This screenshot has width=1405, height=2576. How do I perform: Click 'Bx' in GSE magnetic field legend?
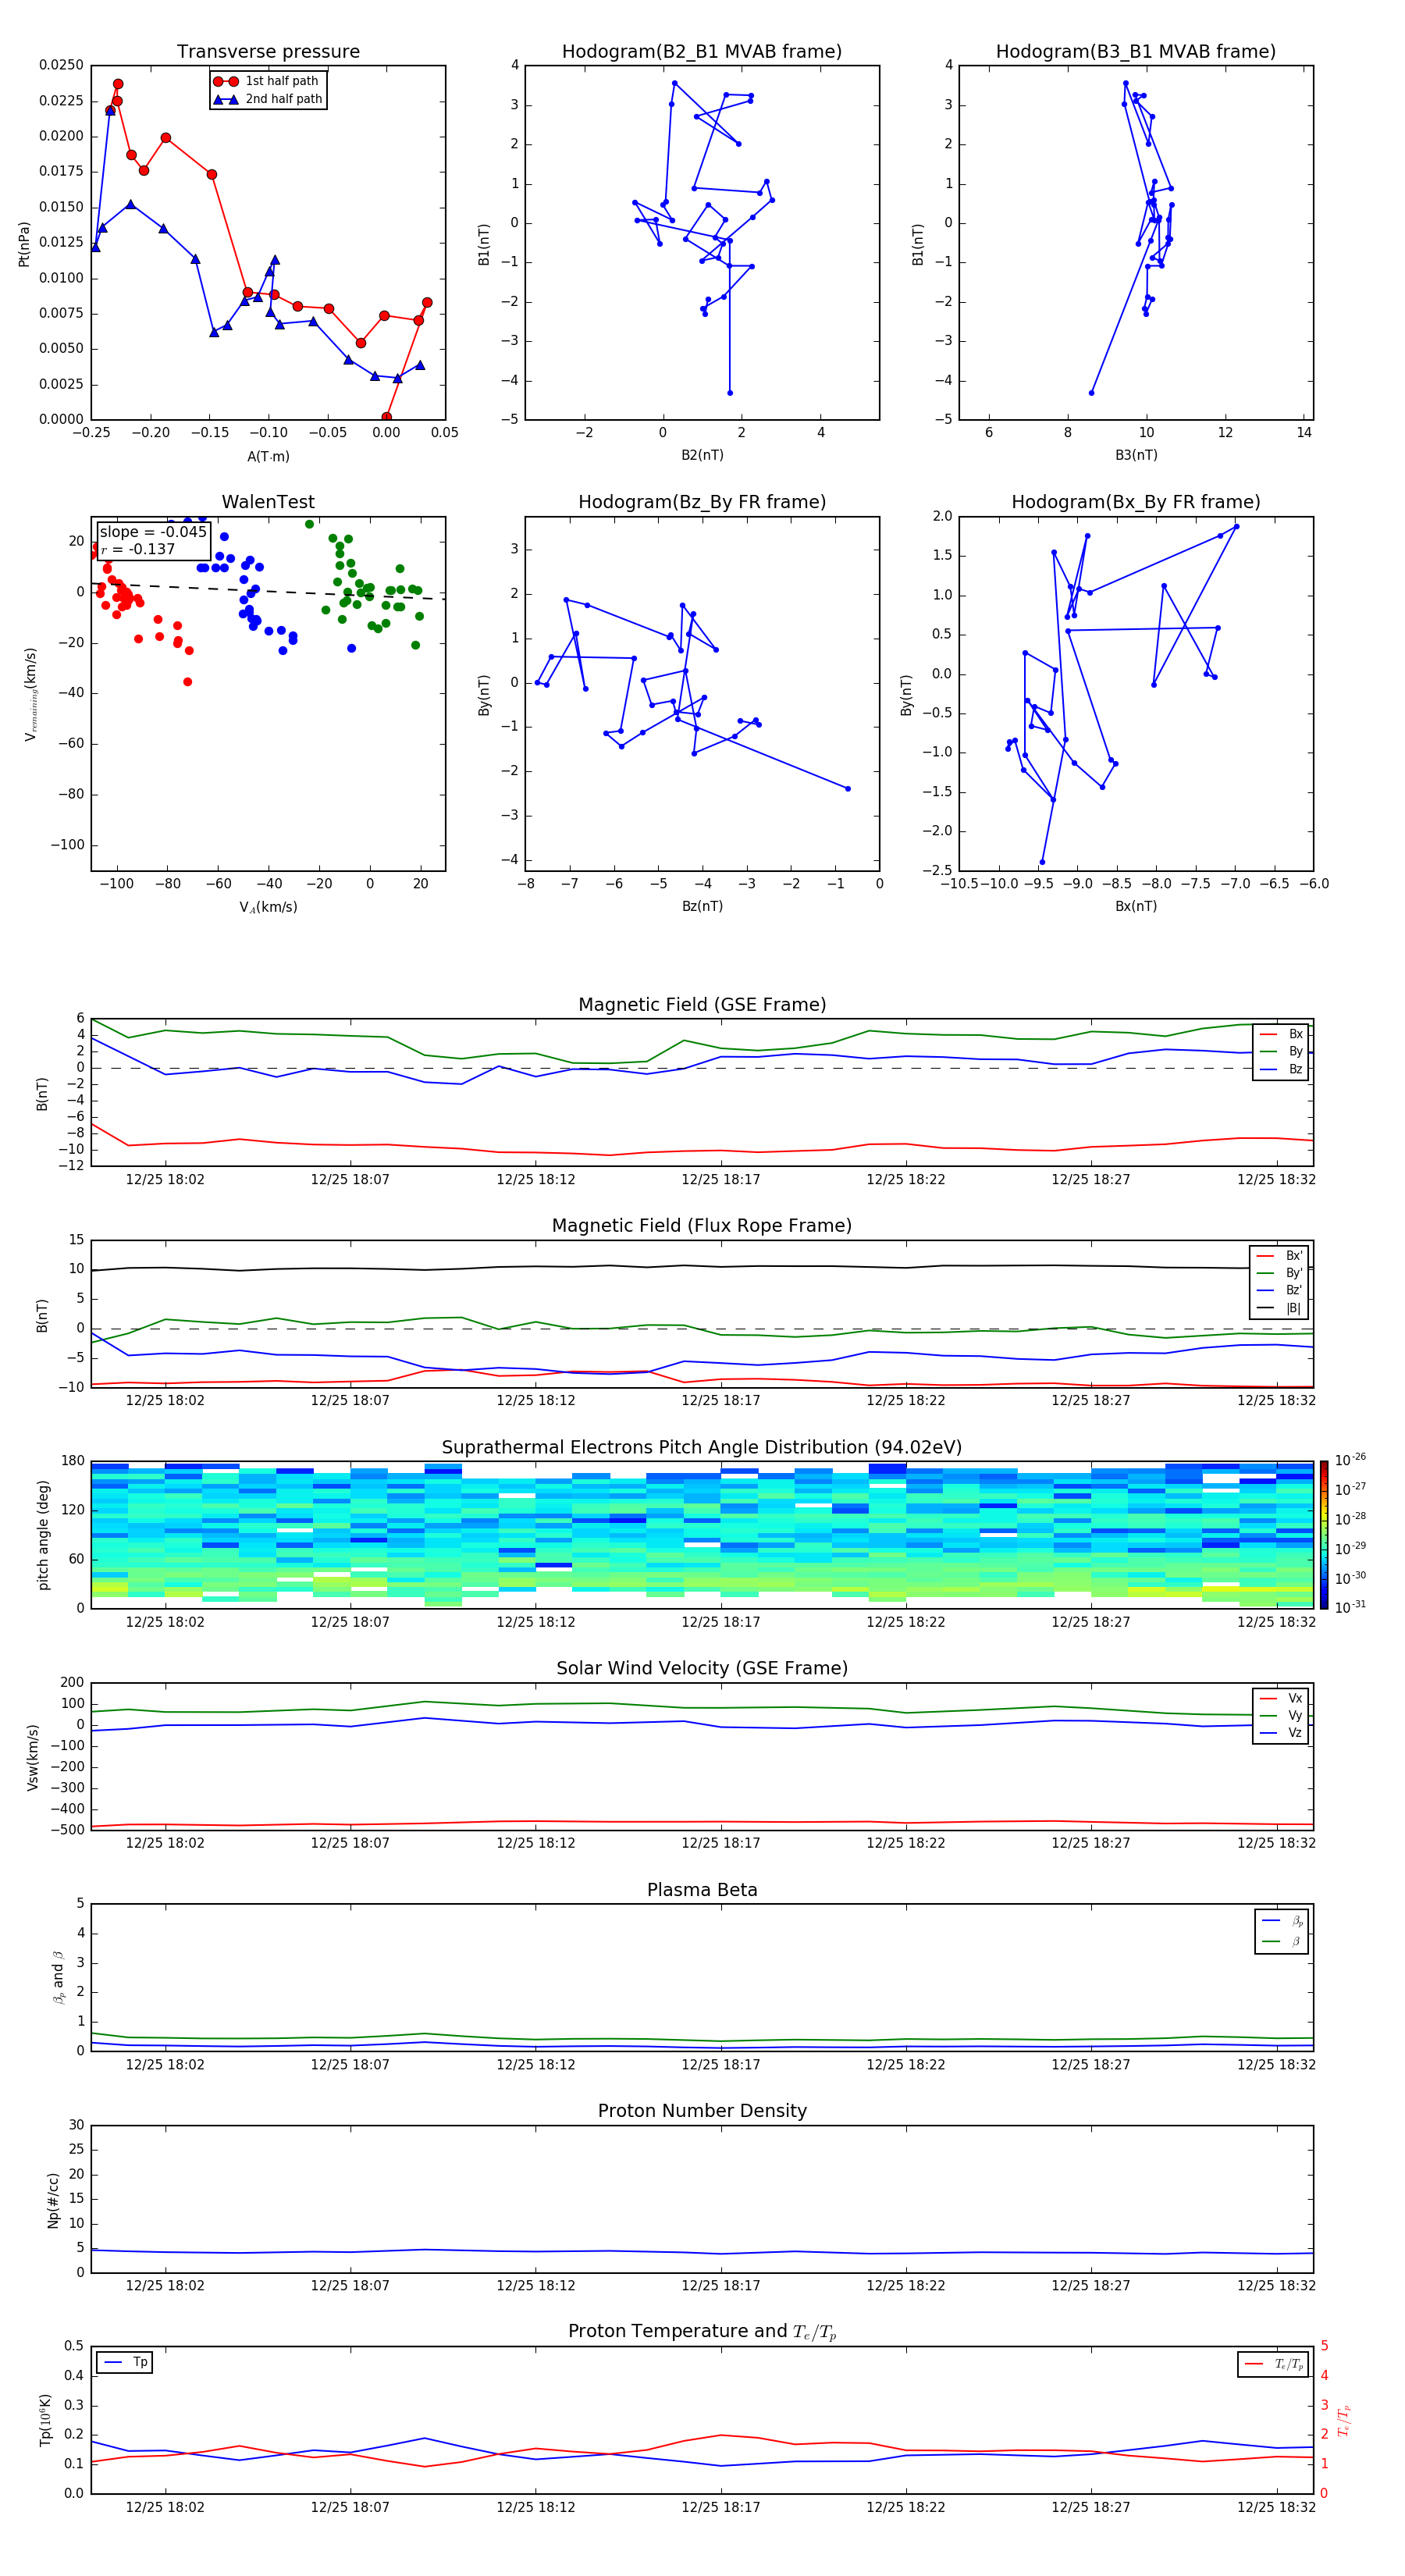(1281, 1034)
